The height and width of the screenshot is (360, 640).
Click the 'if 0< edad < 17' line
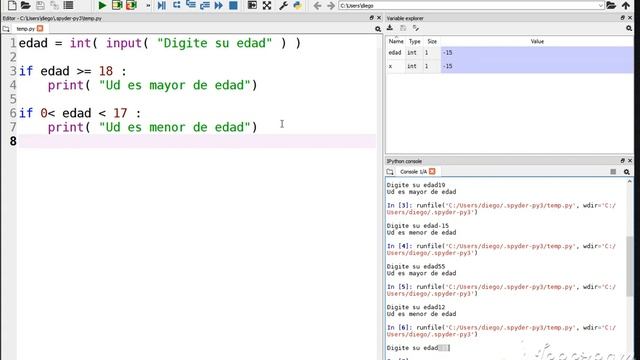tap(80, 113)
